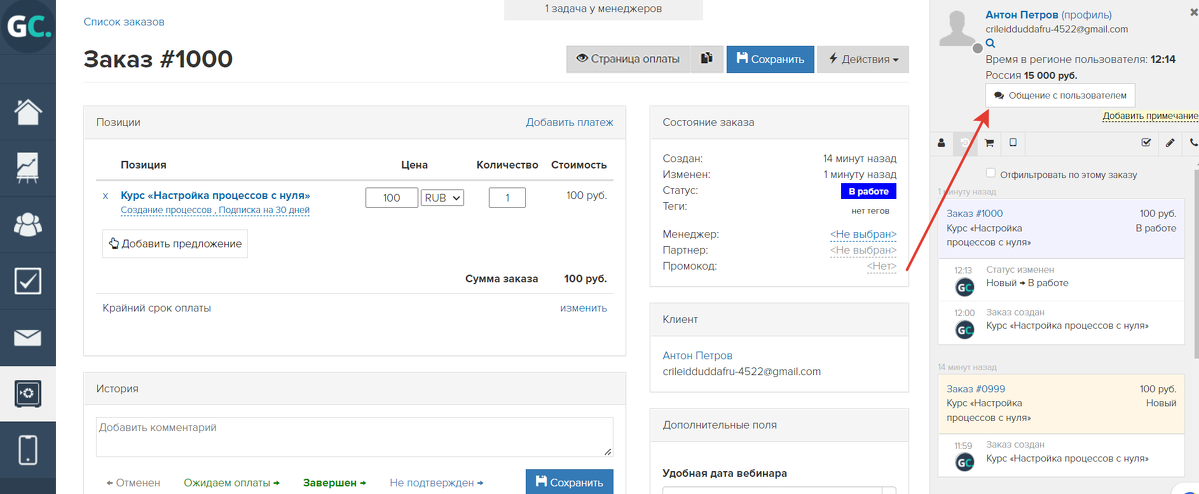Switch to the shopping cart orders tab

(x=989, y=142)
